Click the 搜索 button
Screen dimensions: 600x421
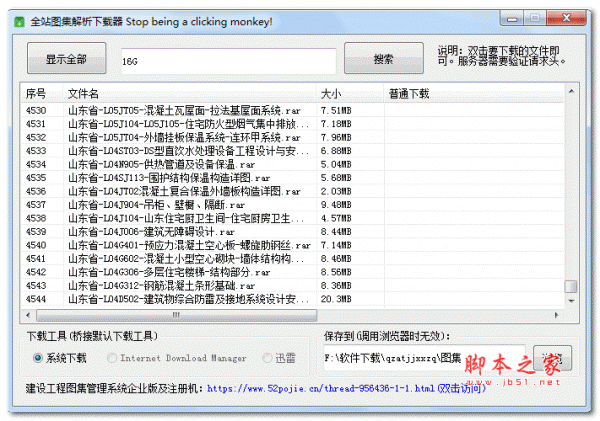[384, 58]
